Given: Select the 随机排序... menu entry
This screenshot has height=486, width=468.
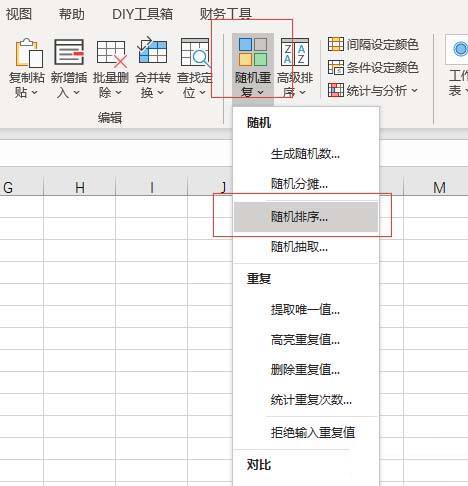Looking at the screenshot, I should (306, 217).
